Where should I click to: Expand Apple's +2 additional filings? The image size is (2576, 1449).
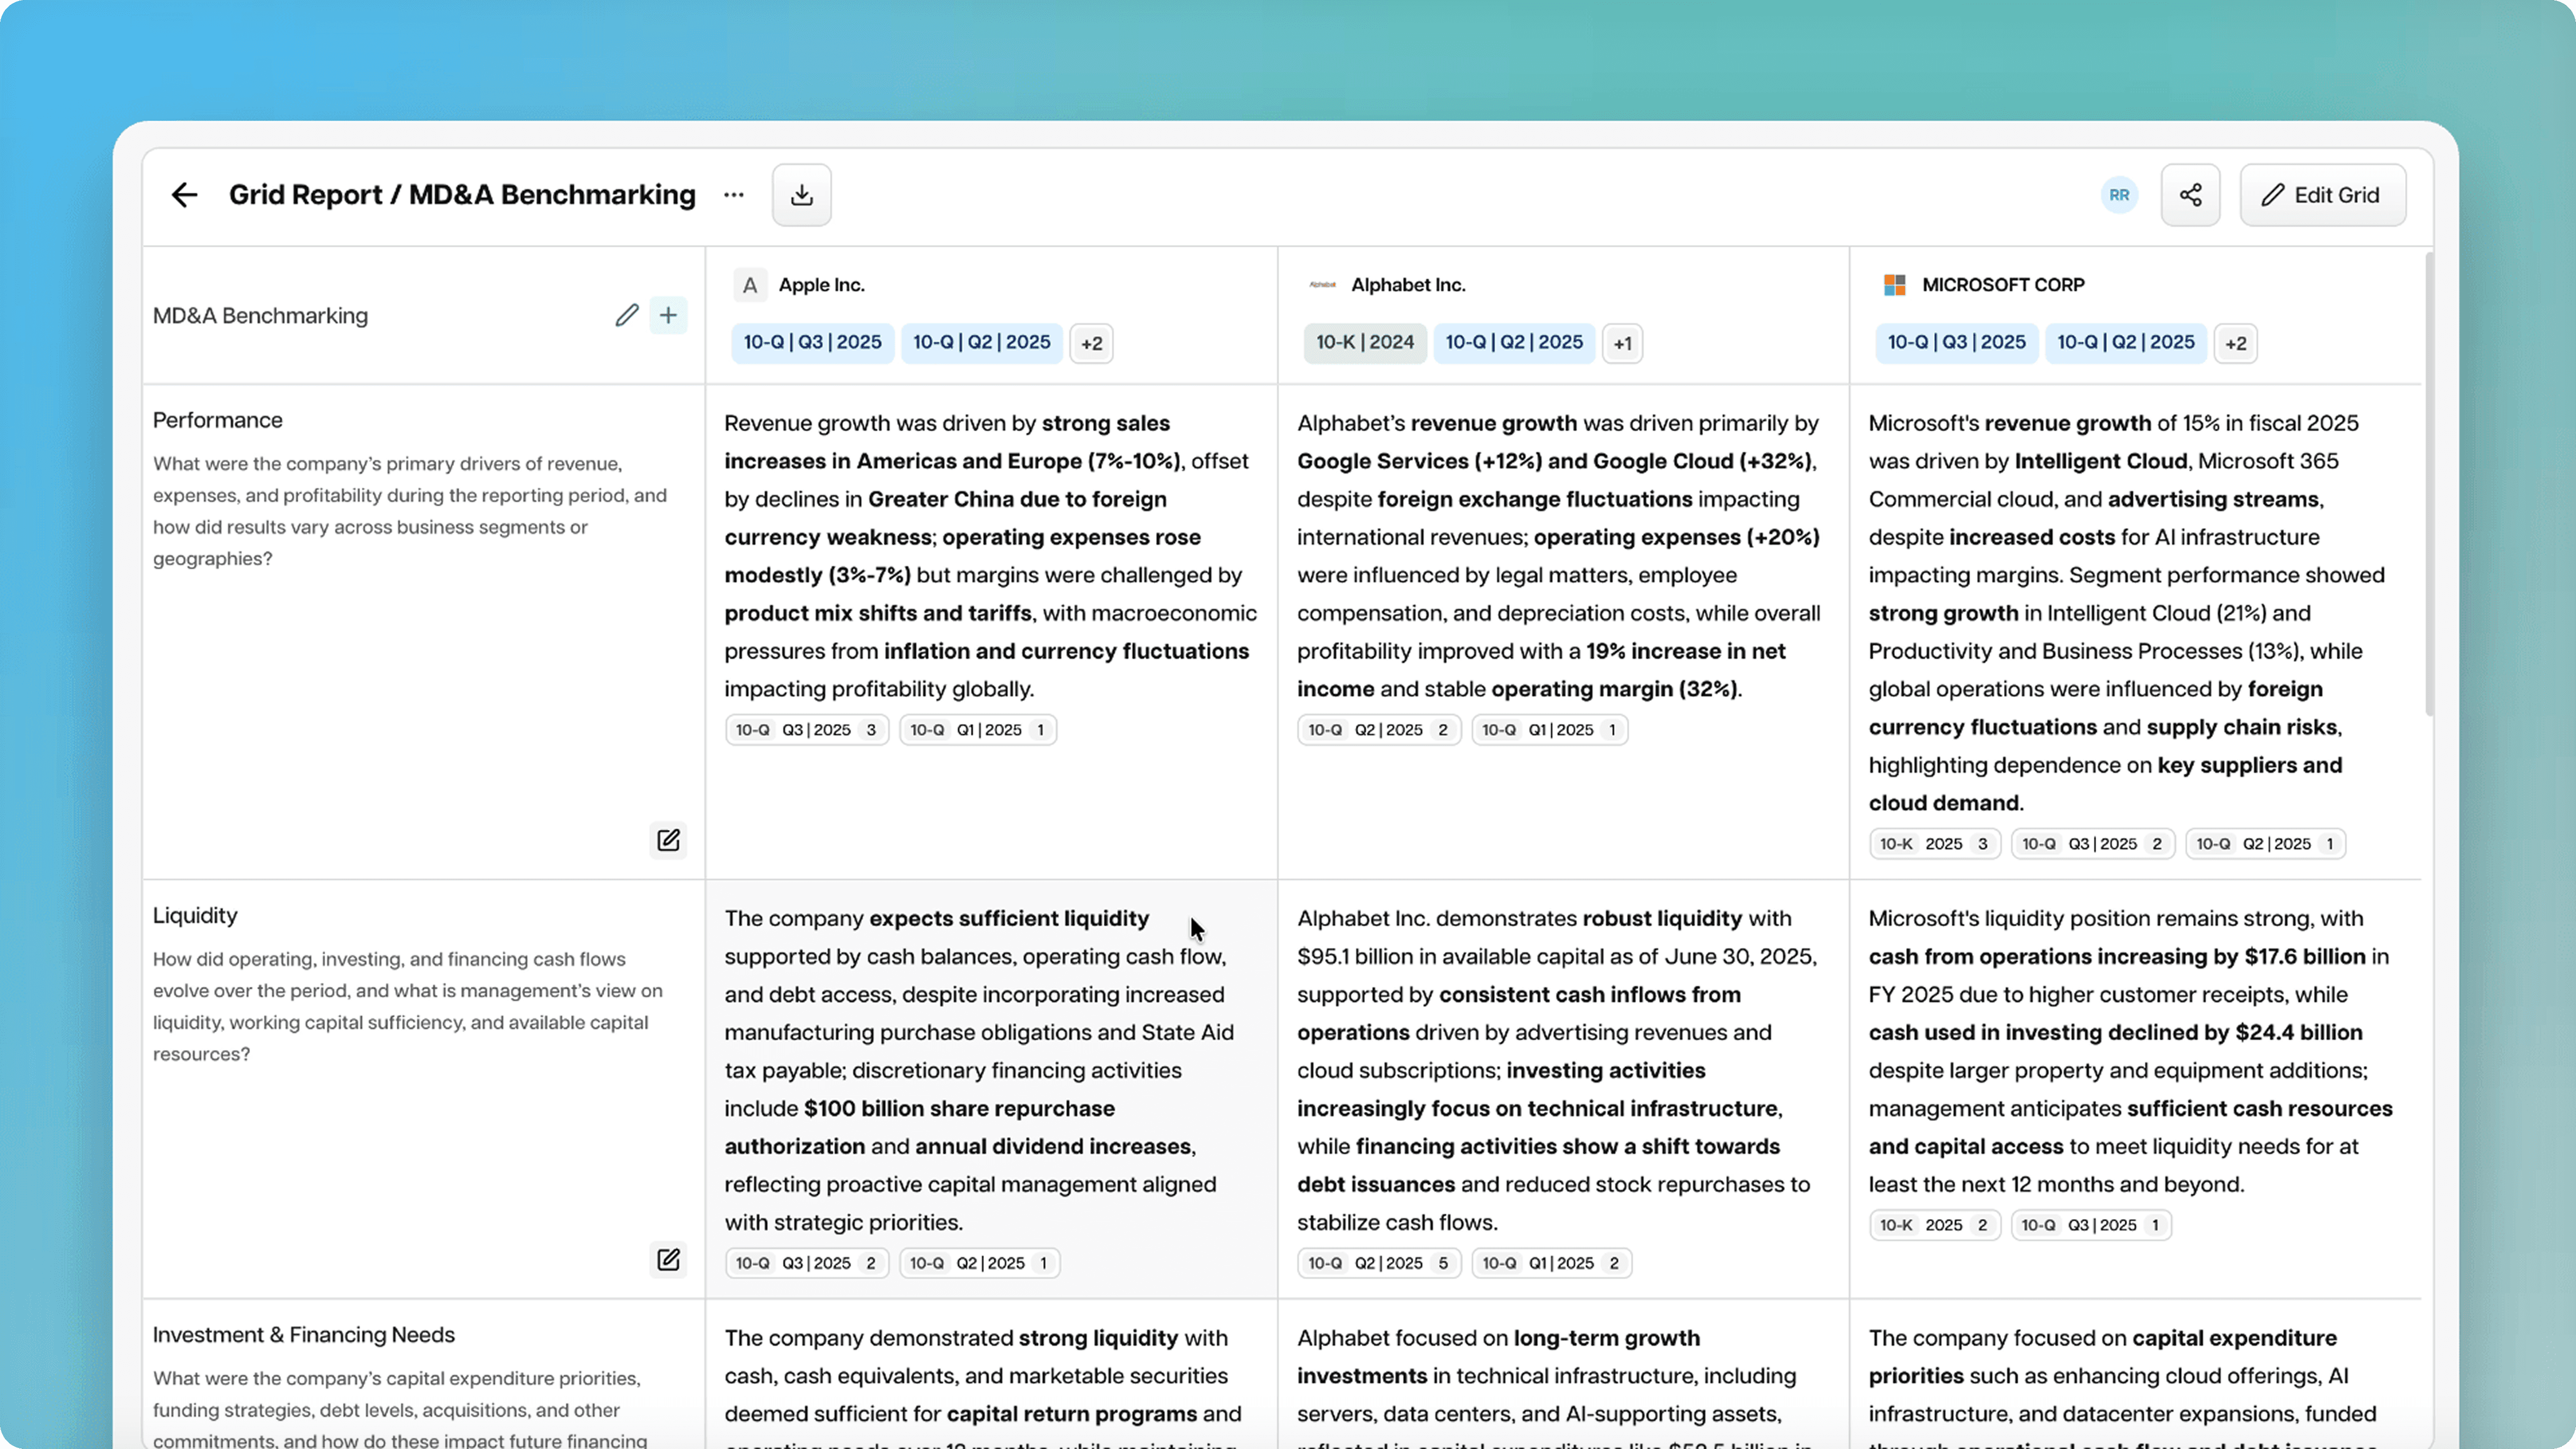(x=1091, y=344)
